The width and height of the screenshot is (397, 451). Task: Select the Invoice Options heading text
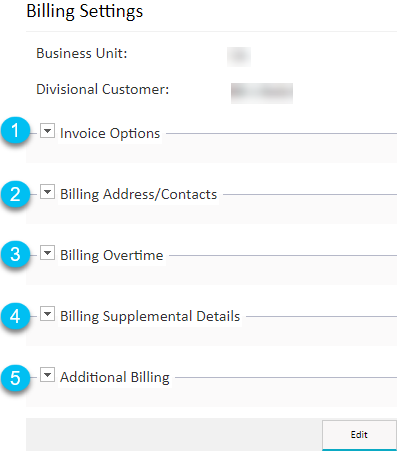[x=110, y=133]
